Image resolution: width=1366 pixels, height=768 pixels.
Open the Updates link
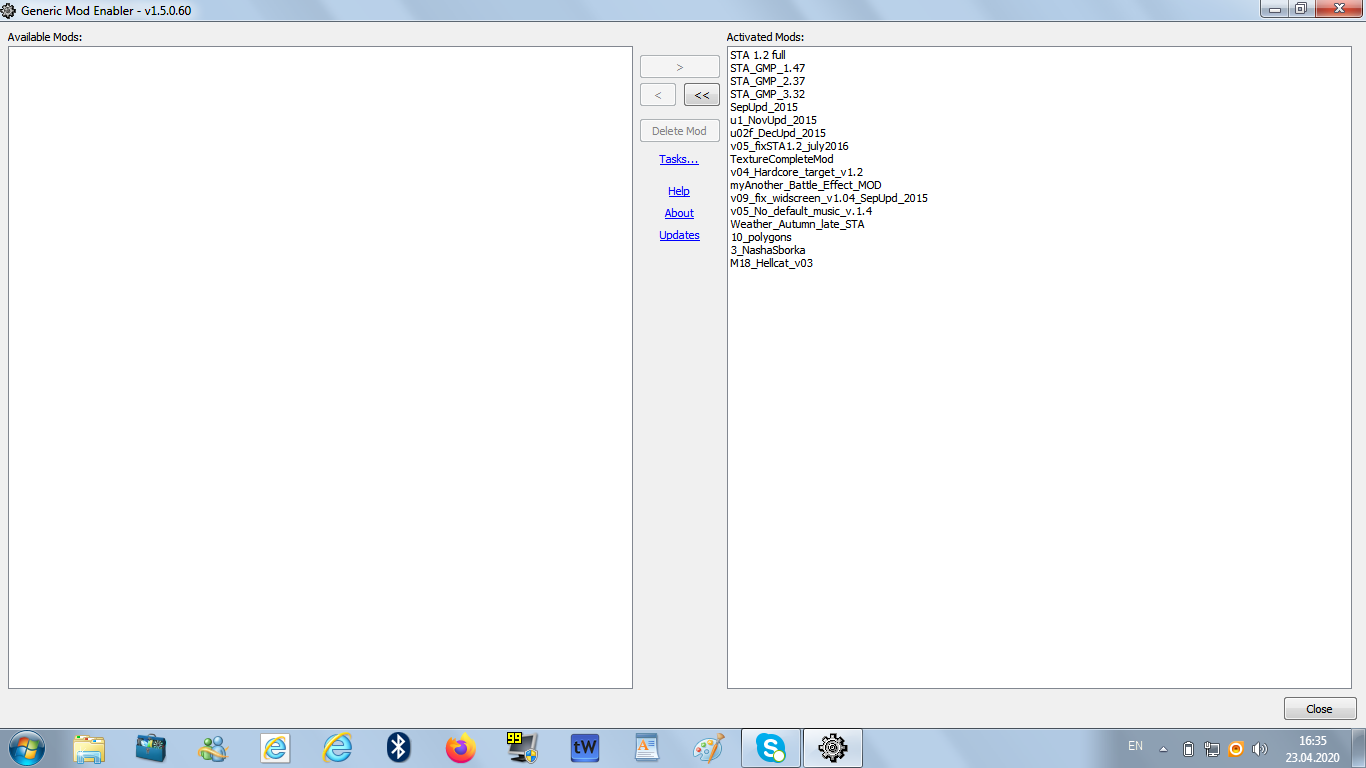click(679, 235)
